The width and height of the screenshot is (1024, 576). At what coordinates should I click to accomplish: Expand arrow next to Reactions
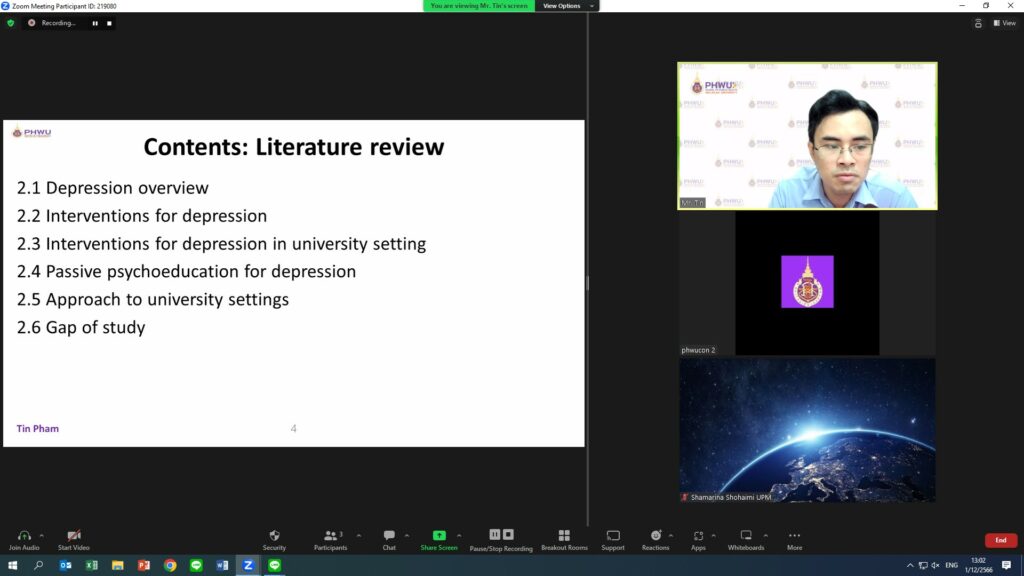tap(671, 536)
